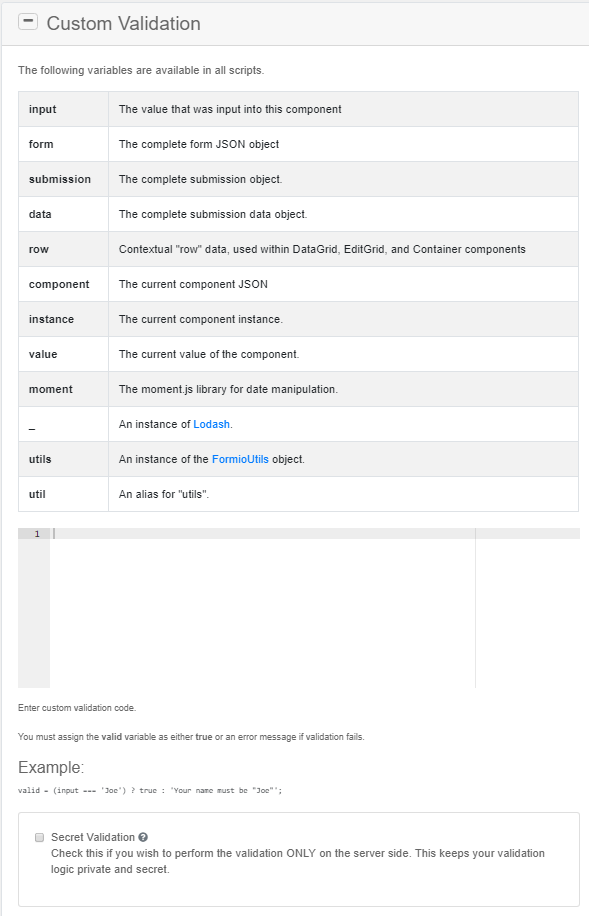Select the 'component' variable row
This screenshot has width=589, height=916.
tap(300, 284)
